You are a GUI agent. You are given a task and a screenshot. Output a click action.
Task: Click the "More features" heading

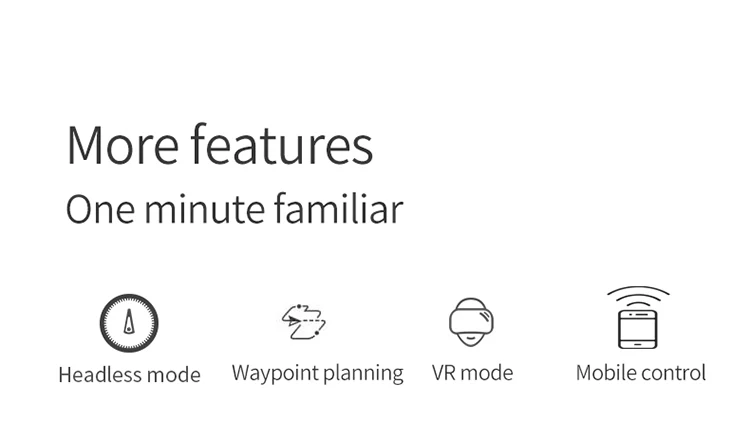click(220, 144)
